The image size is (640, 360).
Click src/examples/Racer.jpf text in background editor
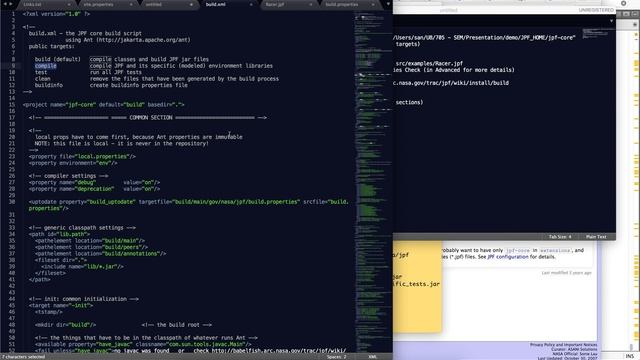coord(429,64)
